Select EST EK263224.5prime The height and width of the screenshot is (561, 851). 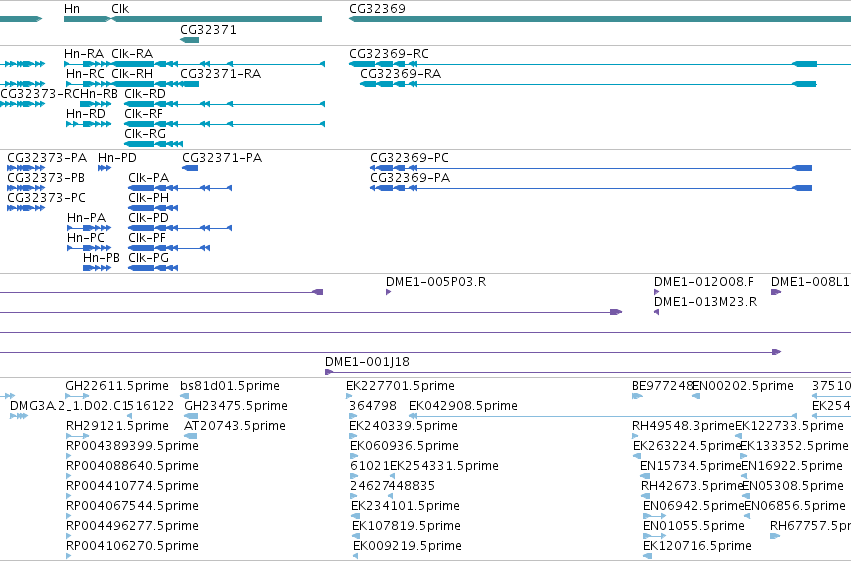tap(687, 447)
